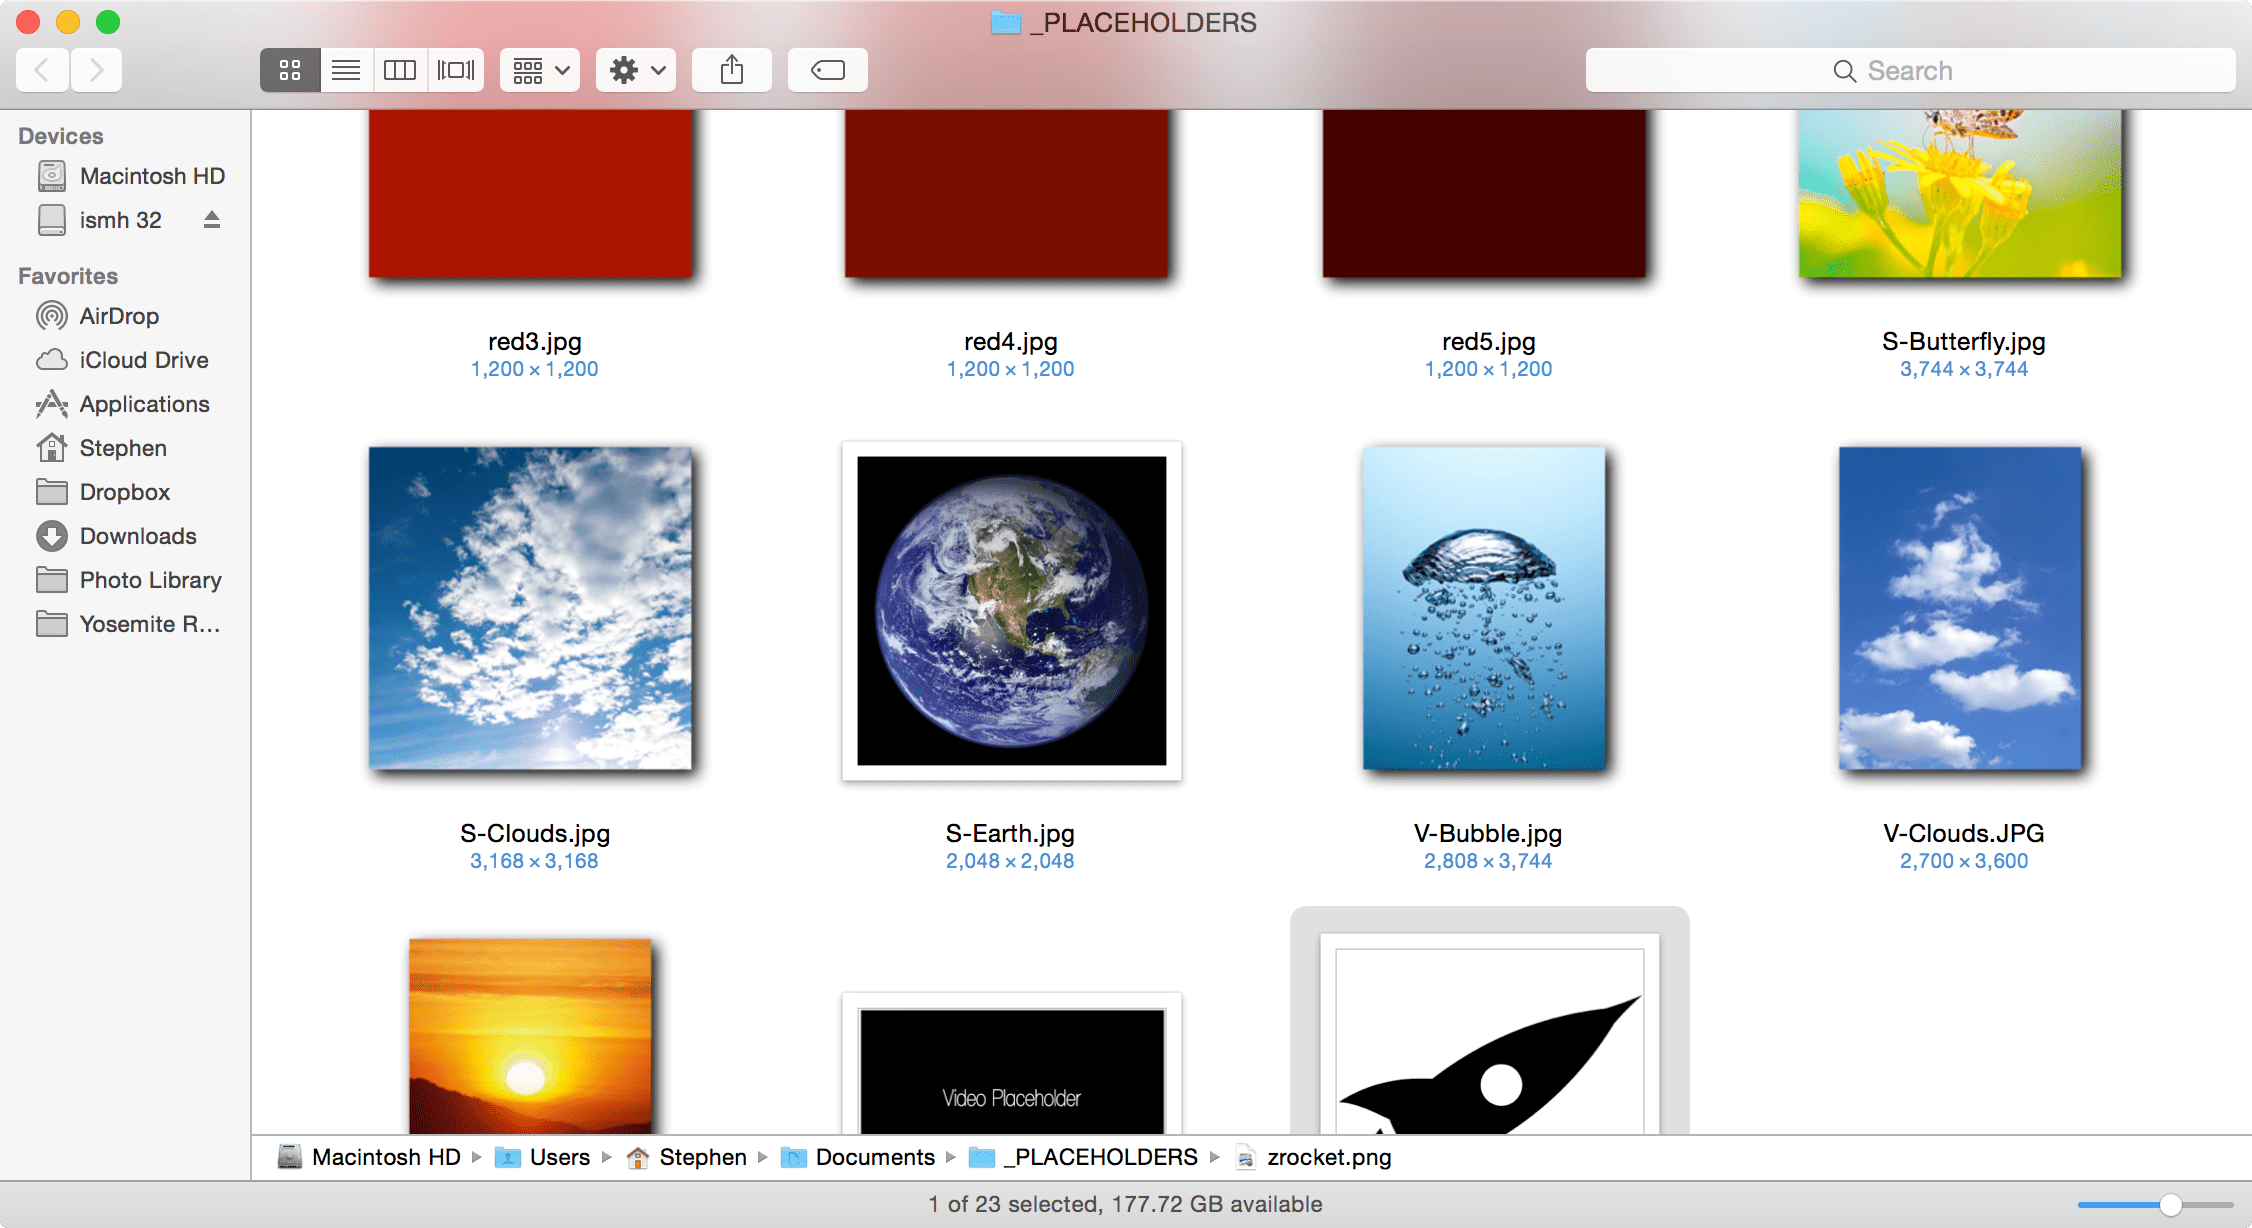
Task: Open Dropbox from the sidebar
Action: 124,492
